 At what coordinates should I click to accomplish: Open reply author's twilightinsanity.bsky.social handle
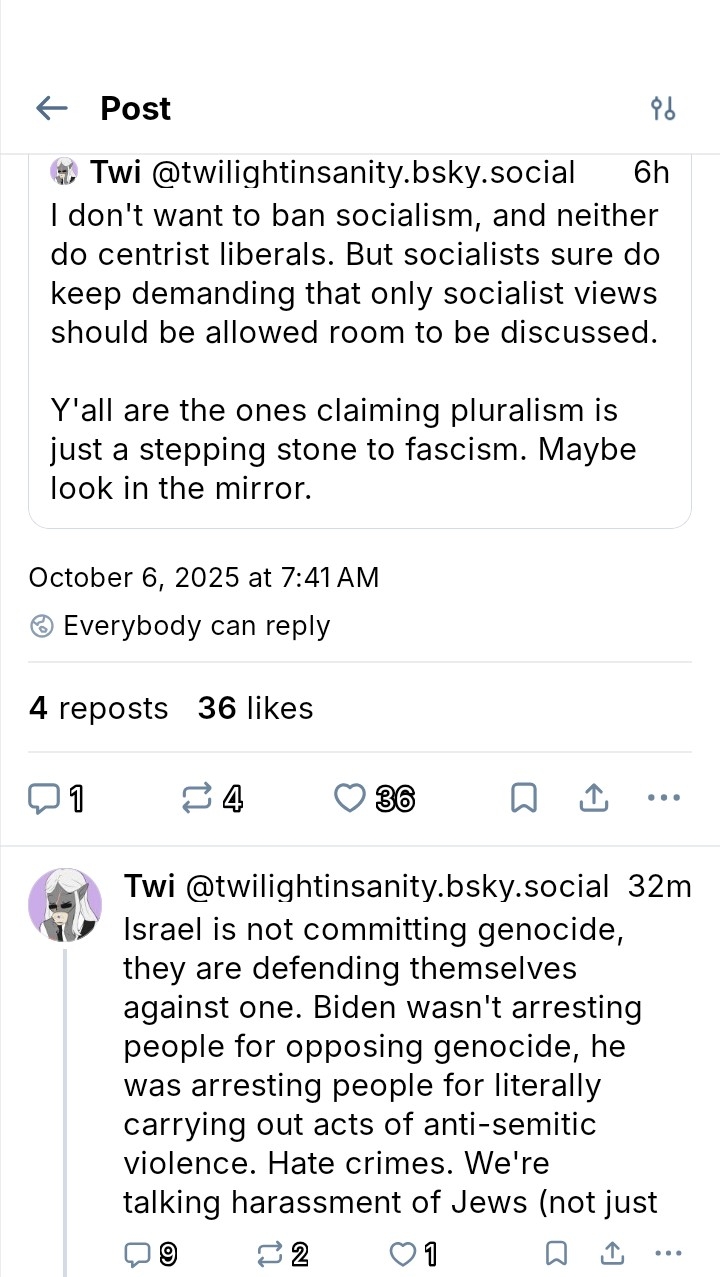pyautogui.click(x=397, y=886)
